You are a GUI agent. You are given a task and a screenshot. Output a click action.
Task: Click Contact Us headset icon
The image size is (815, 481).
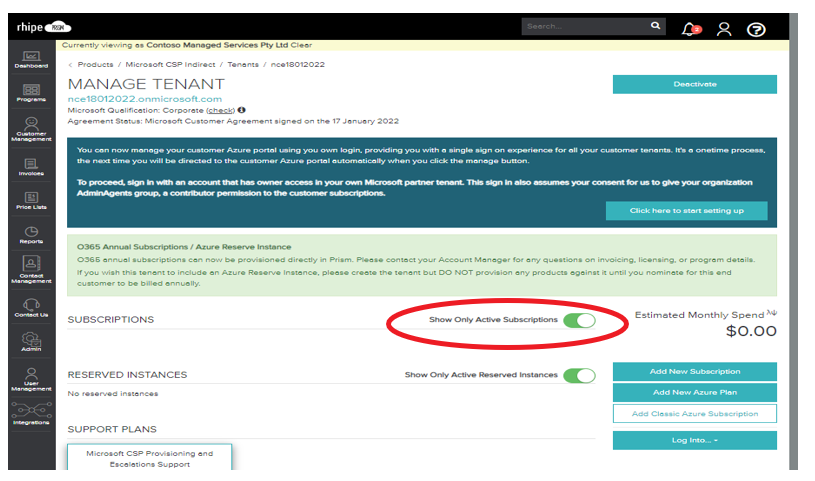(31, 307)
